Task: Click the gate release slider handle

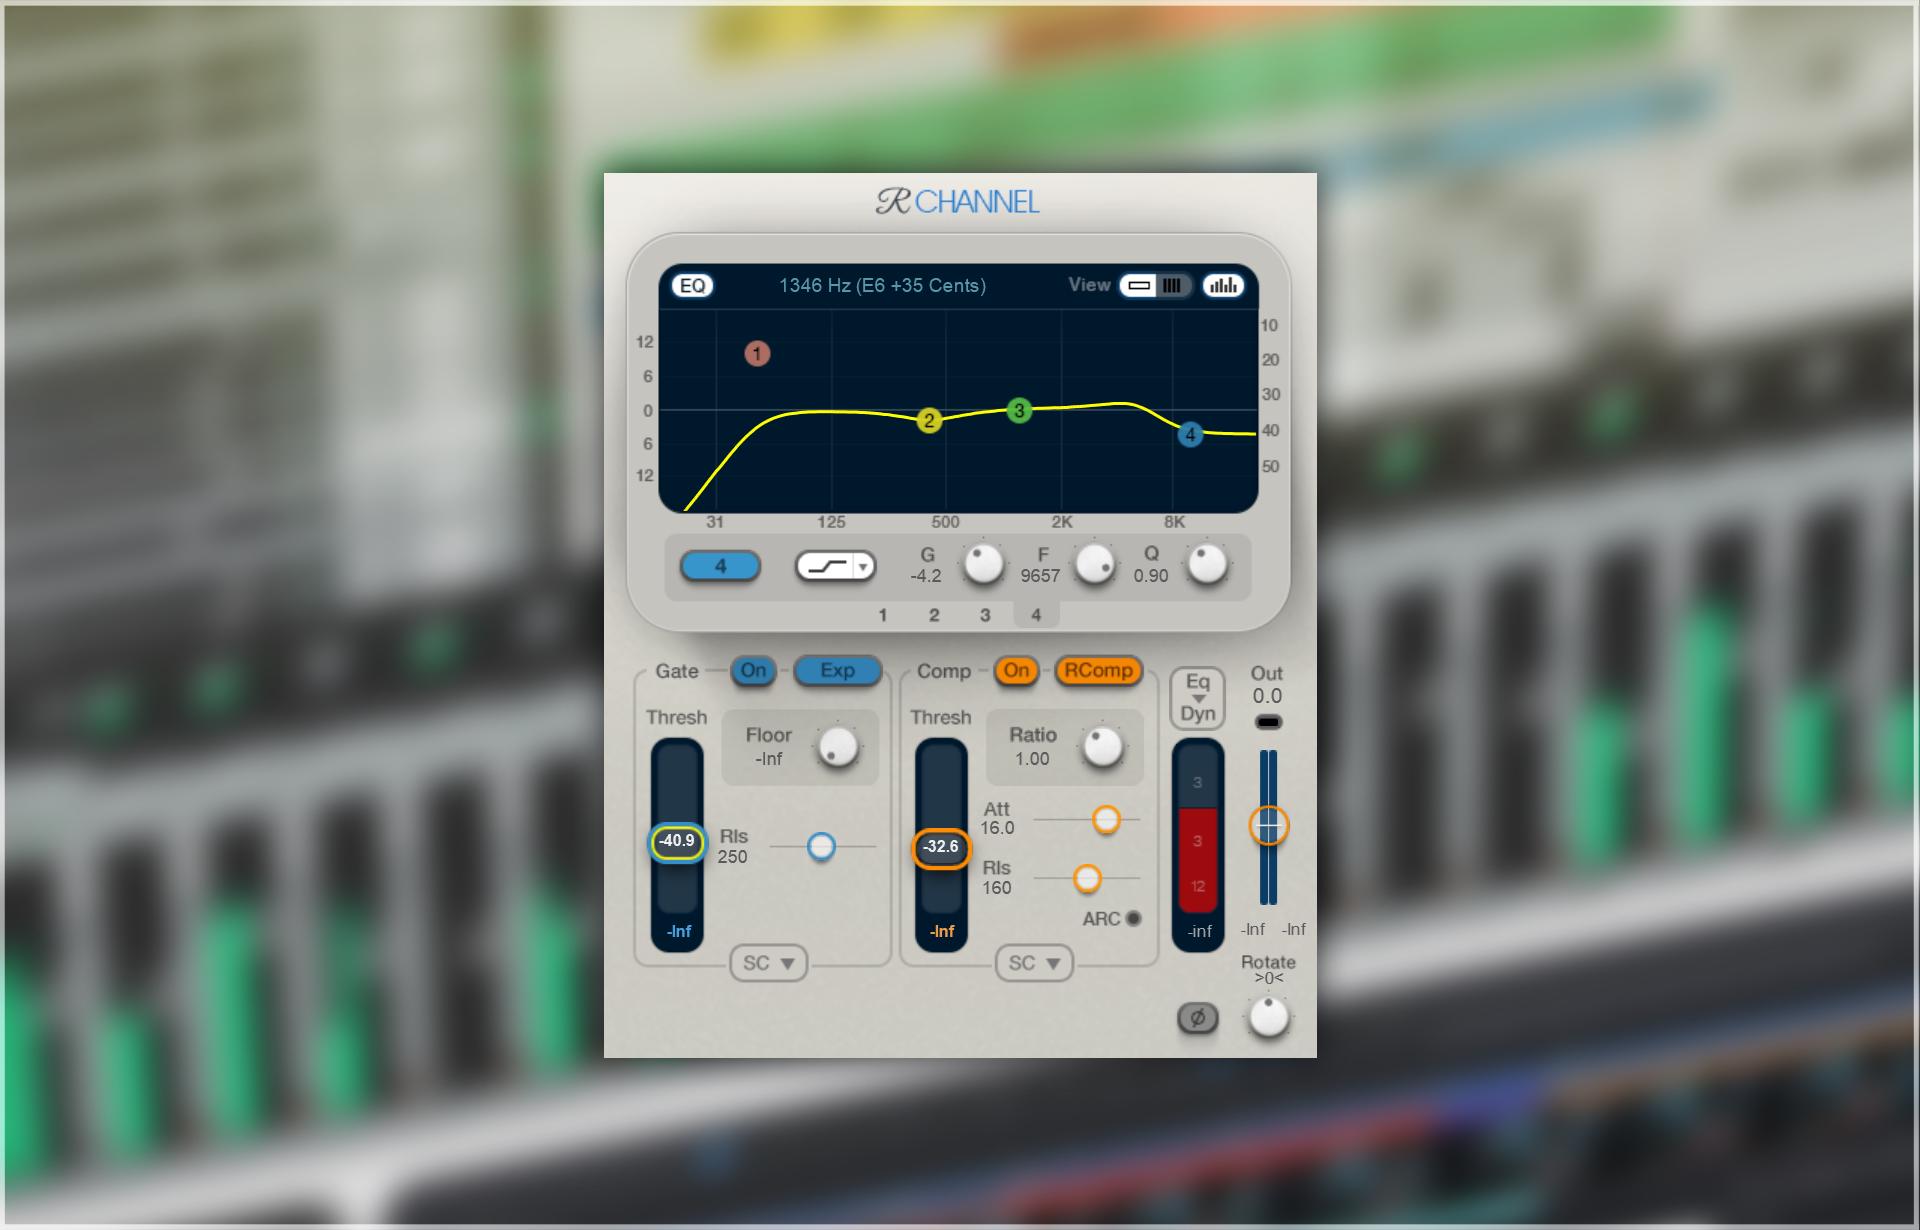Action: pyautogui.click(x=821, y=846)
